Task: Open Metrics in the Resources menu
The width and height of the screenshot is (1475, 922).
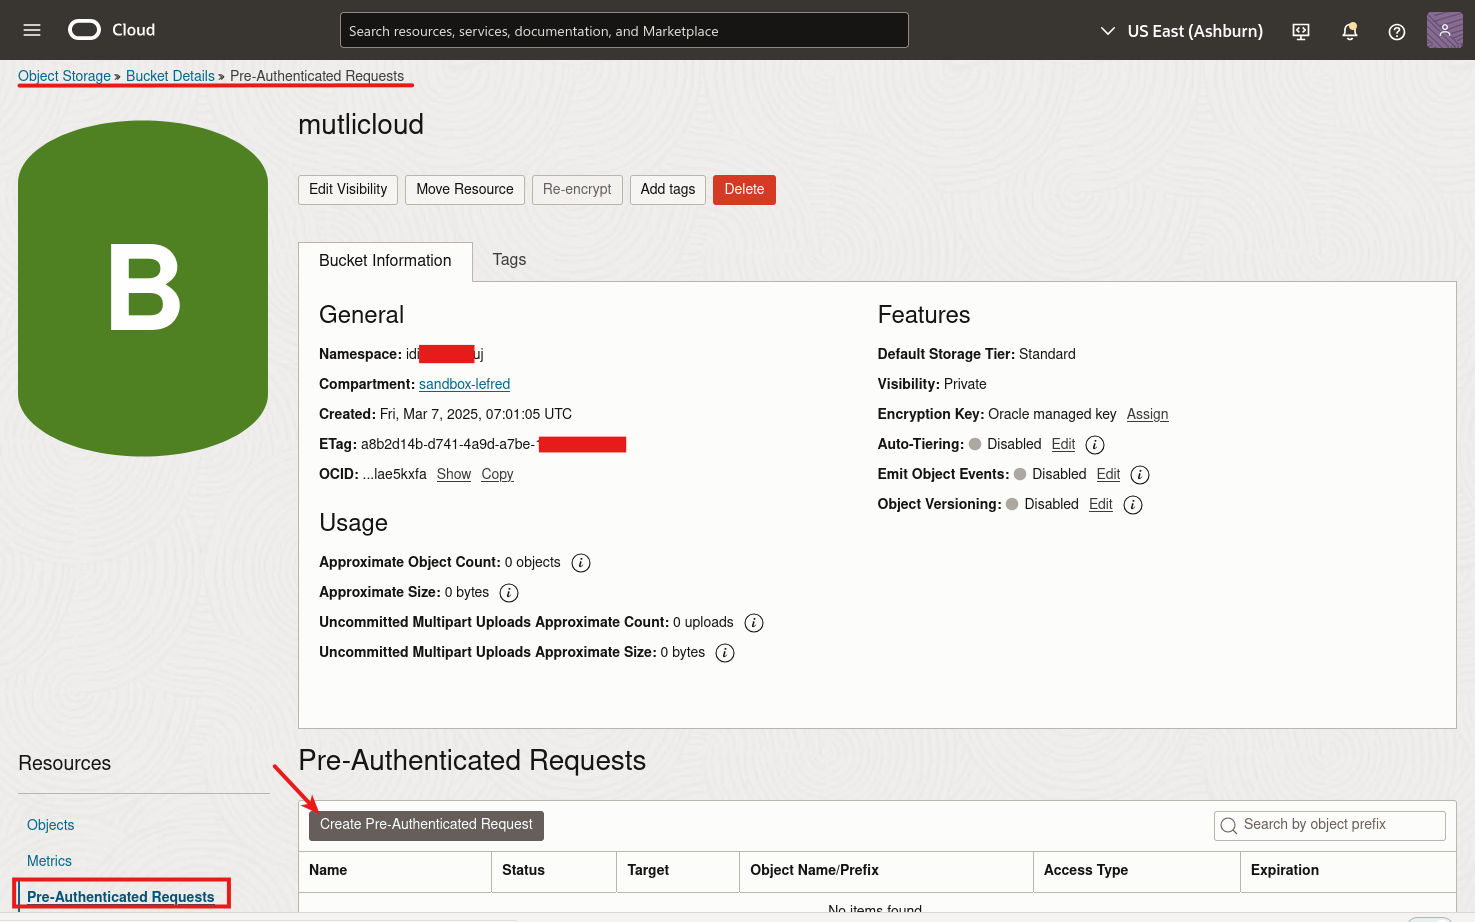Action: coord(49,861)
